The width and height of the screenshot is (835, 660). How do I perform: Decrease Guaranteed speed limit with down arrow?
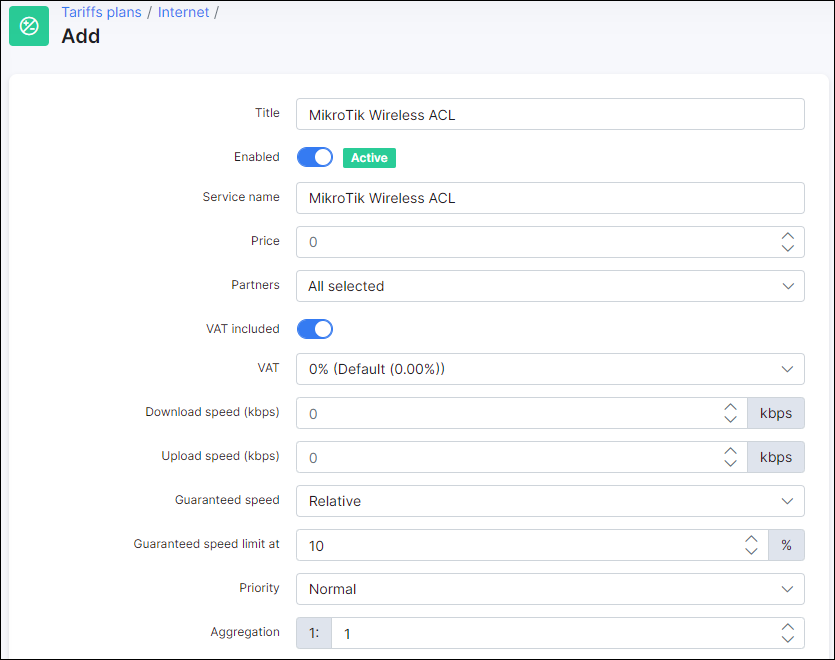pos(751,551)
